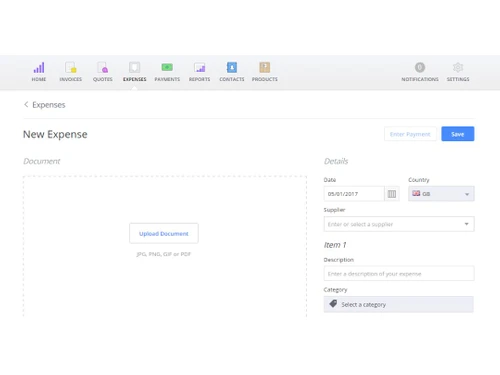Click the HOME menu label
This screenshot has width=500, height=375.
click(39, 79)
